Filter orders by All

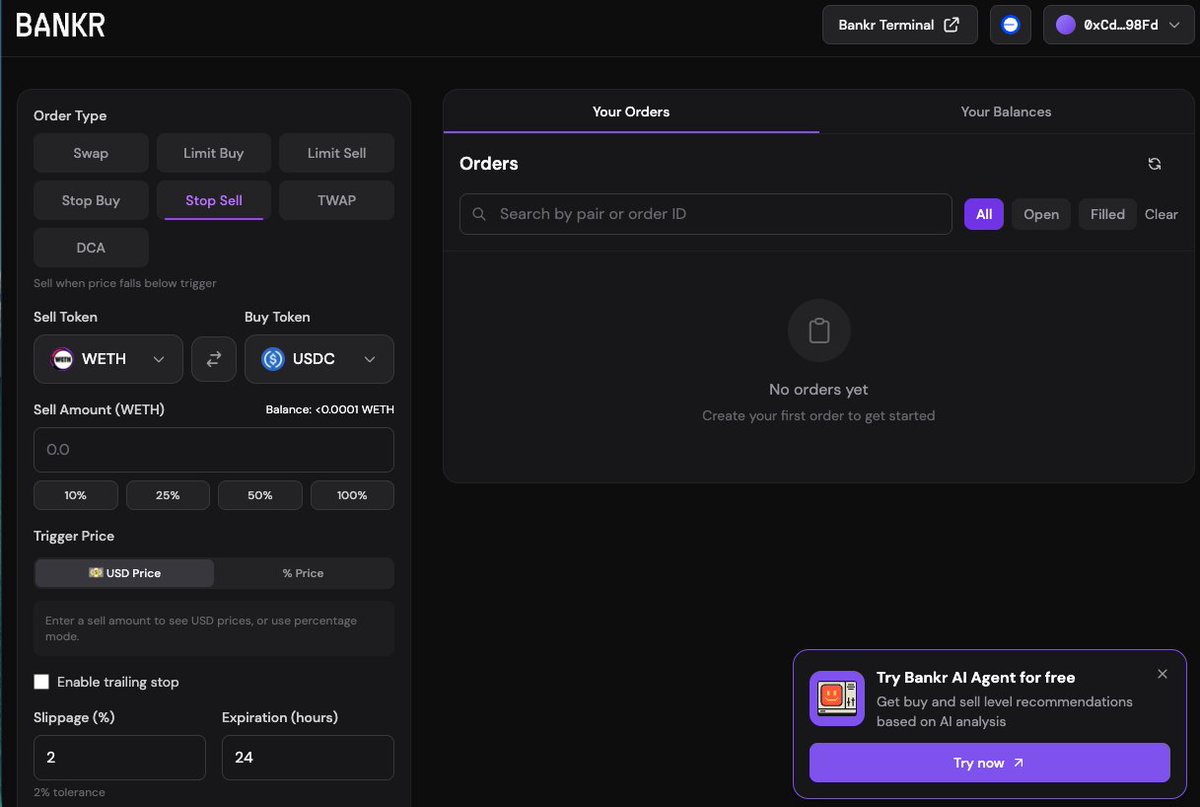tap(984, 214)
